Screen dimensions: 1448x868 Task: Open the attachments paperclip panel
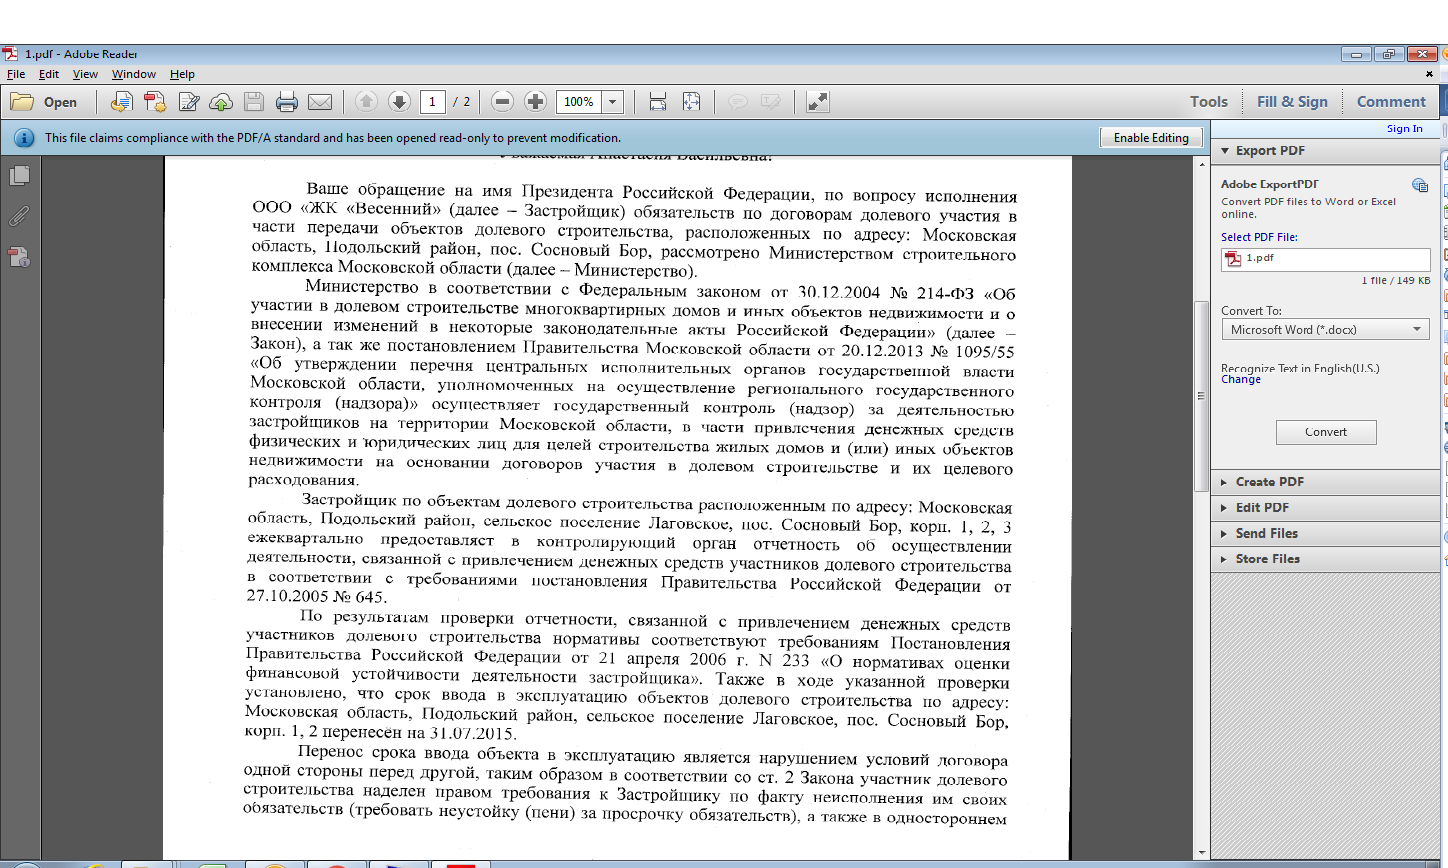pyautogui.click(x=19, y=216)
